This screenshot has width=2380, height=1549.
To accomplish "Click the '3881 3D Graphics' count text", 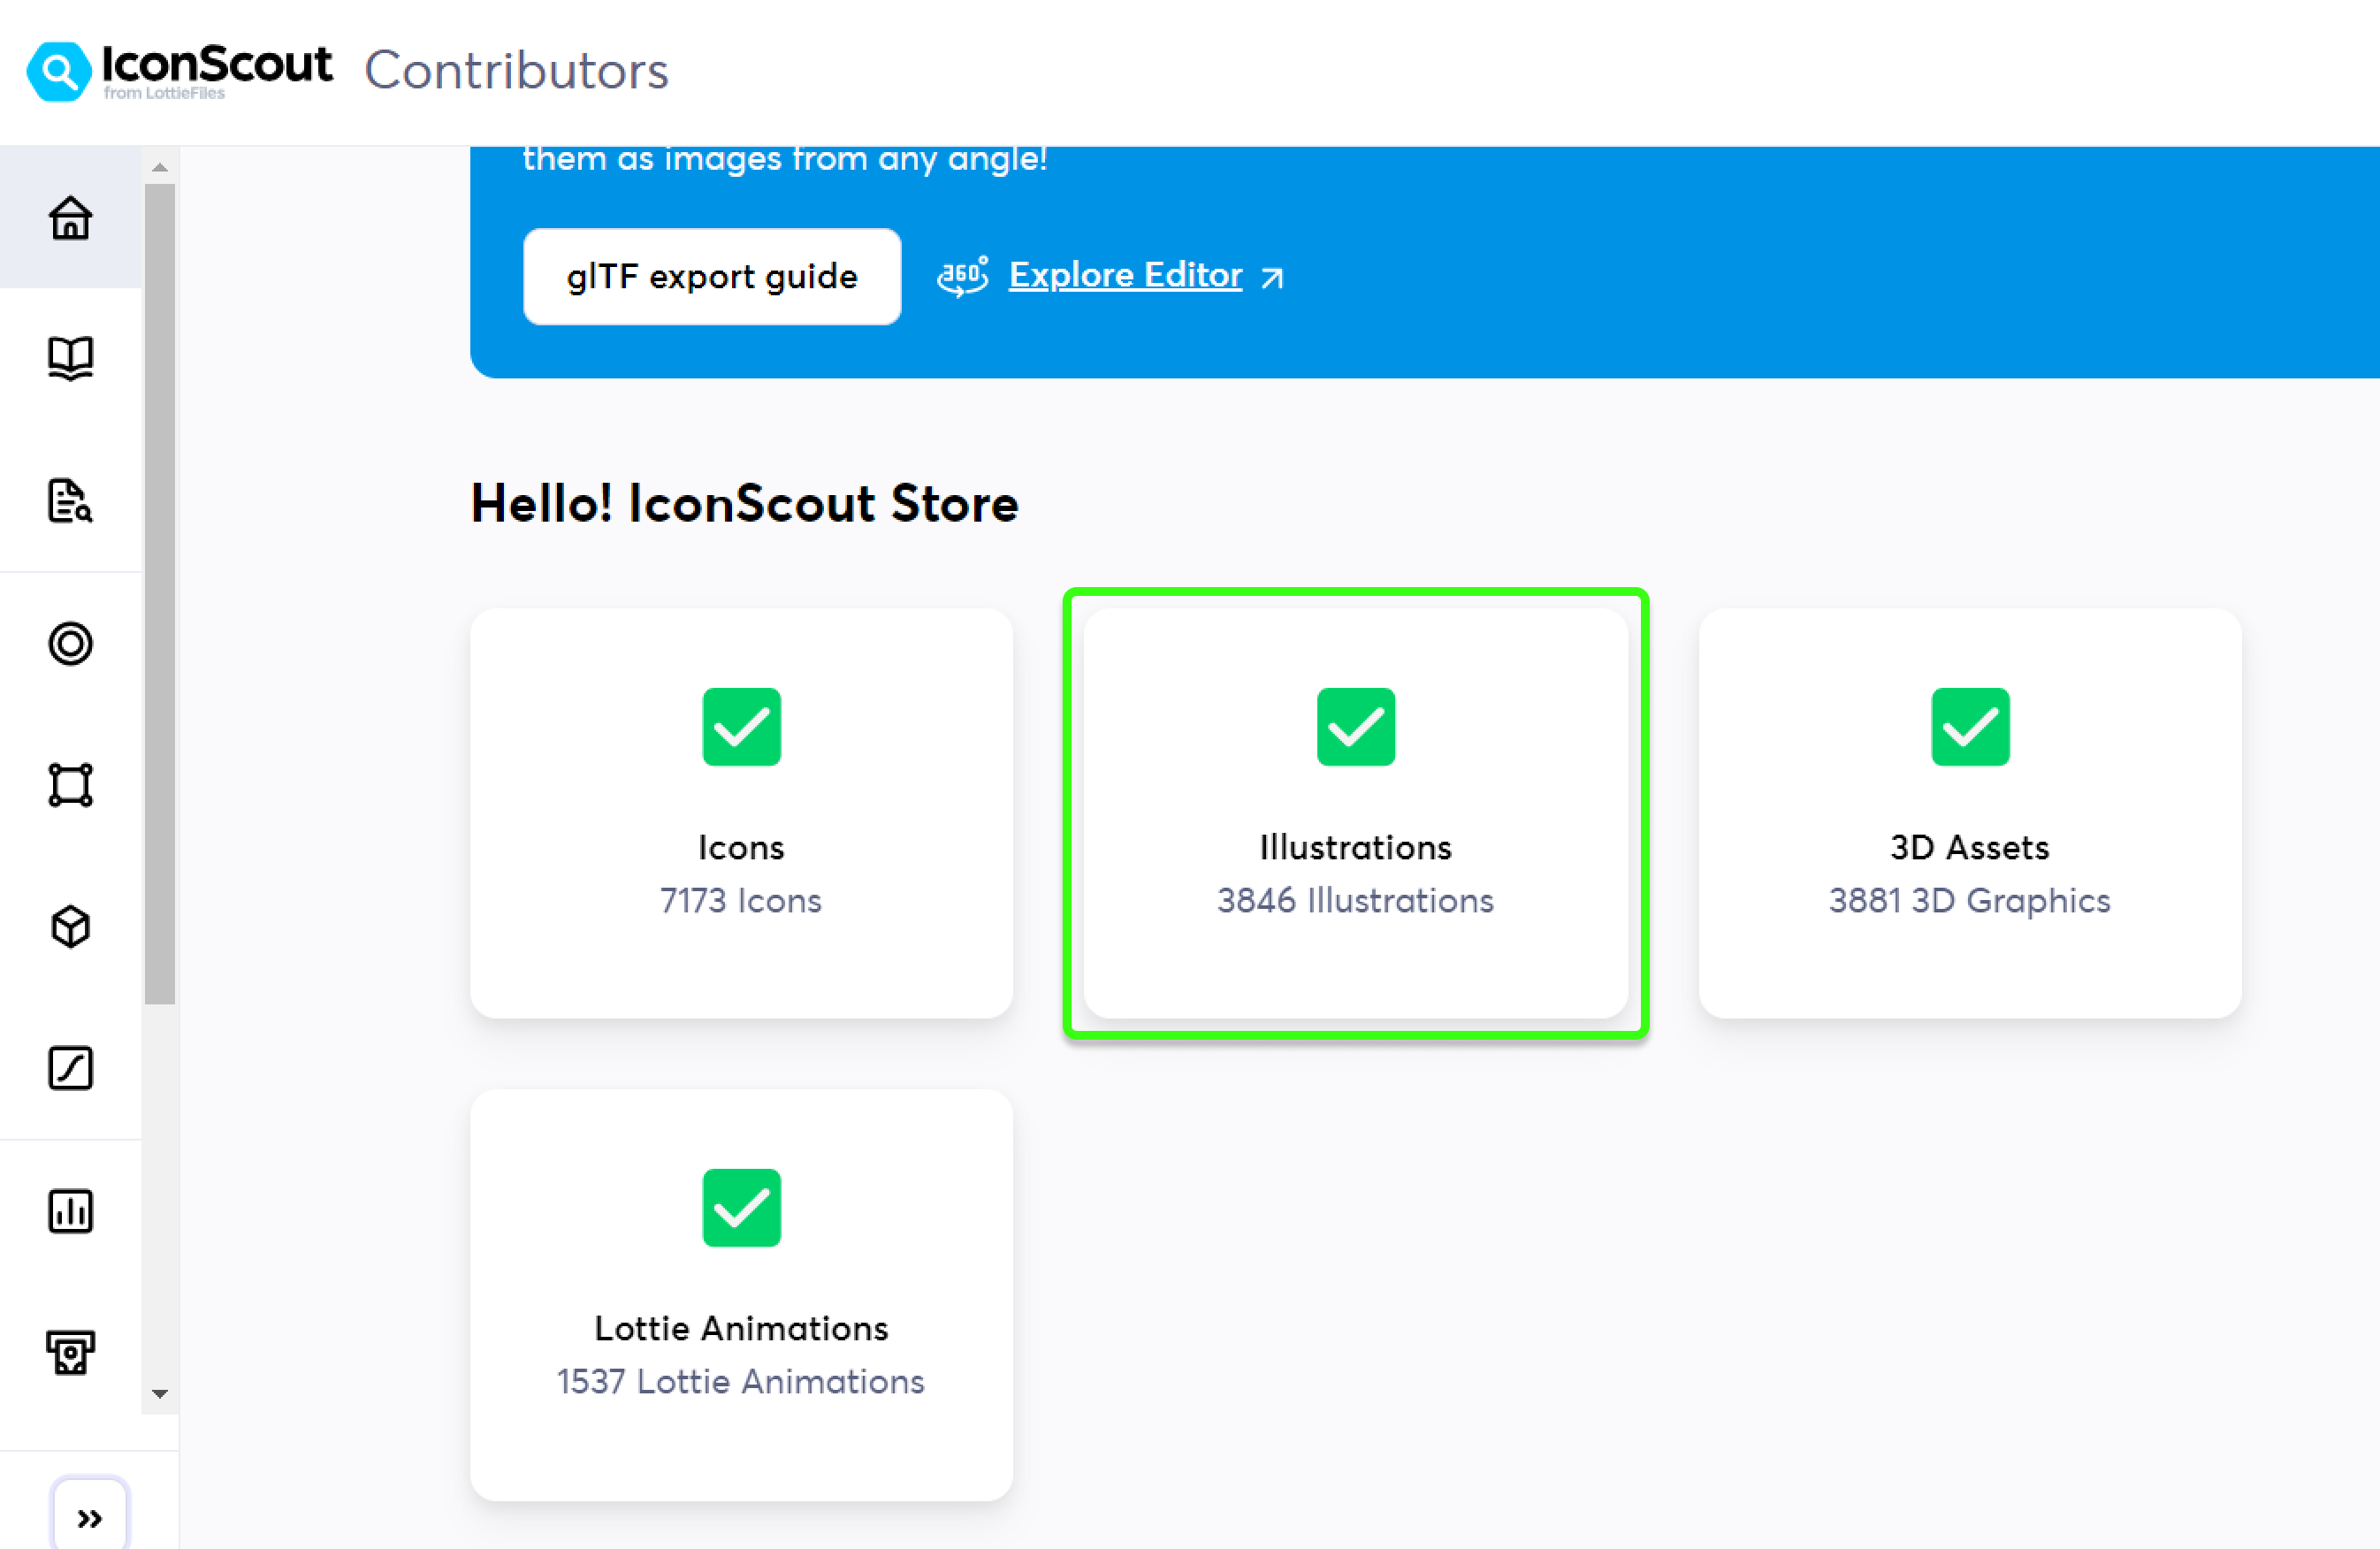I will pos(1969,901).
